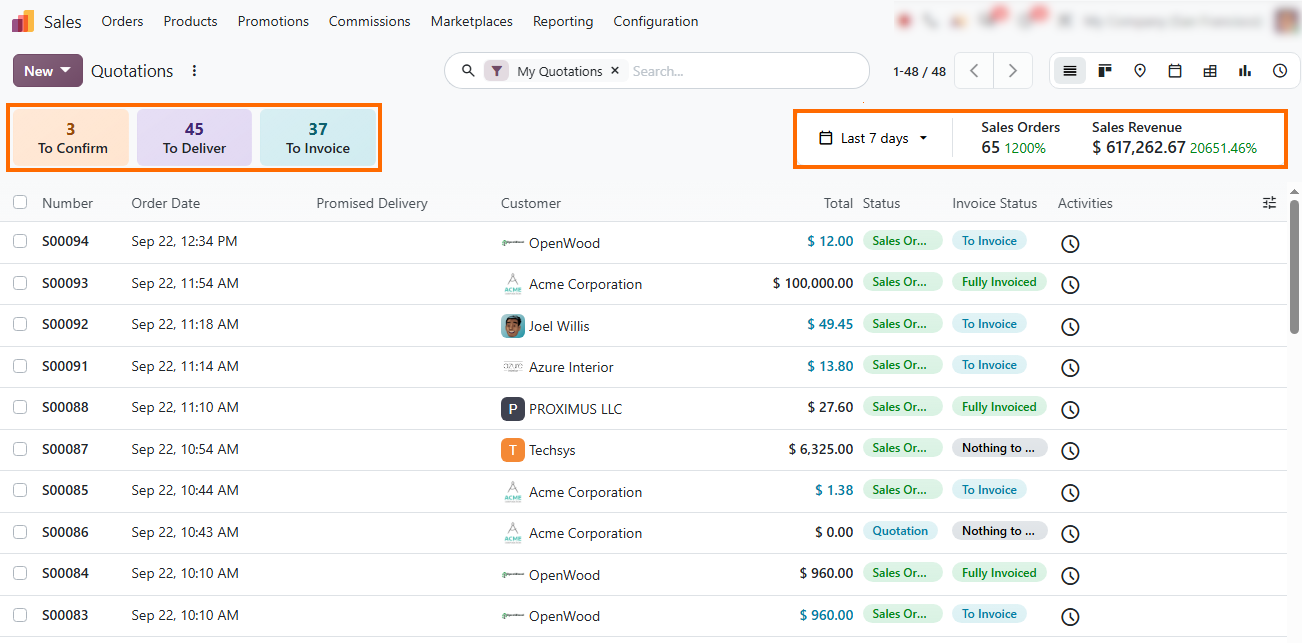The width and height of the screenshot is (1302, 643).
Task: Open the Products menu
Action: tap(190, 21)
